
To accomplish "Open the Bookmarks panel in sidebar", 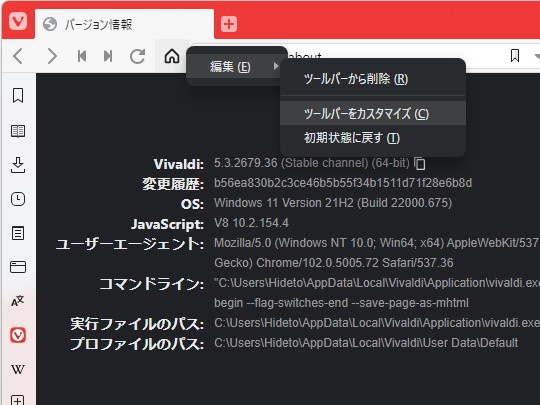I will click(x=18, y=95).
